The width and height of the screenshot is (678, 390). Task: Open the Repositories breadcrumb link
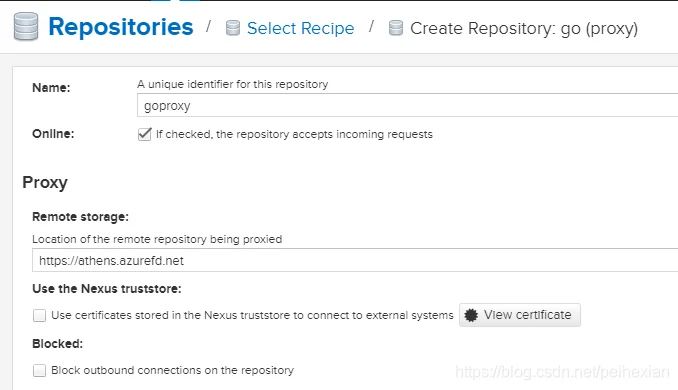[121, 27]
